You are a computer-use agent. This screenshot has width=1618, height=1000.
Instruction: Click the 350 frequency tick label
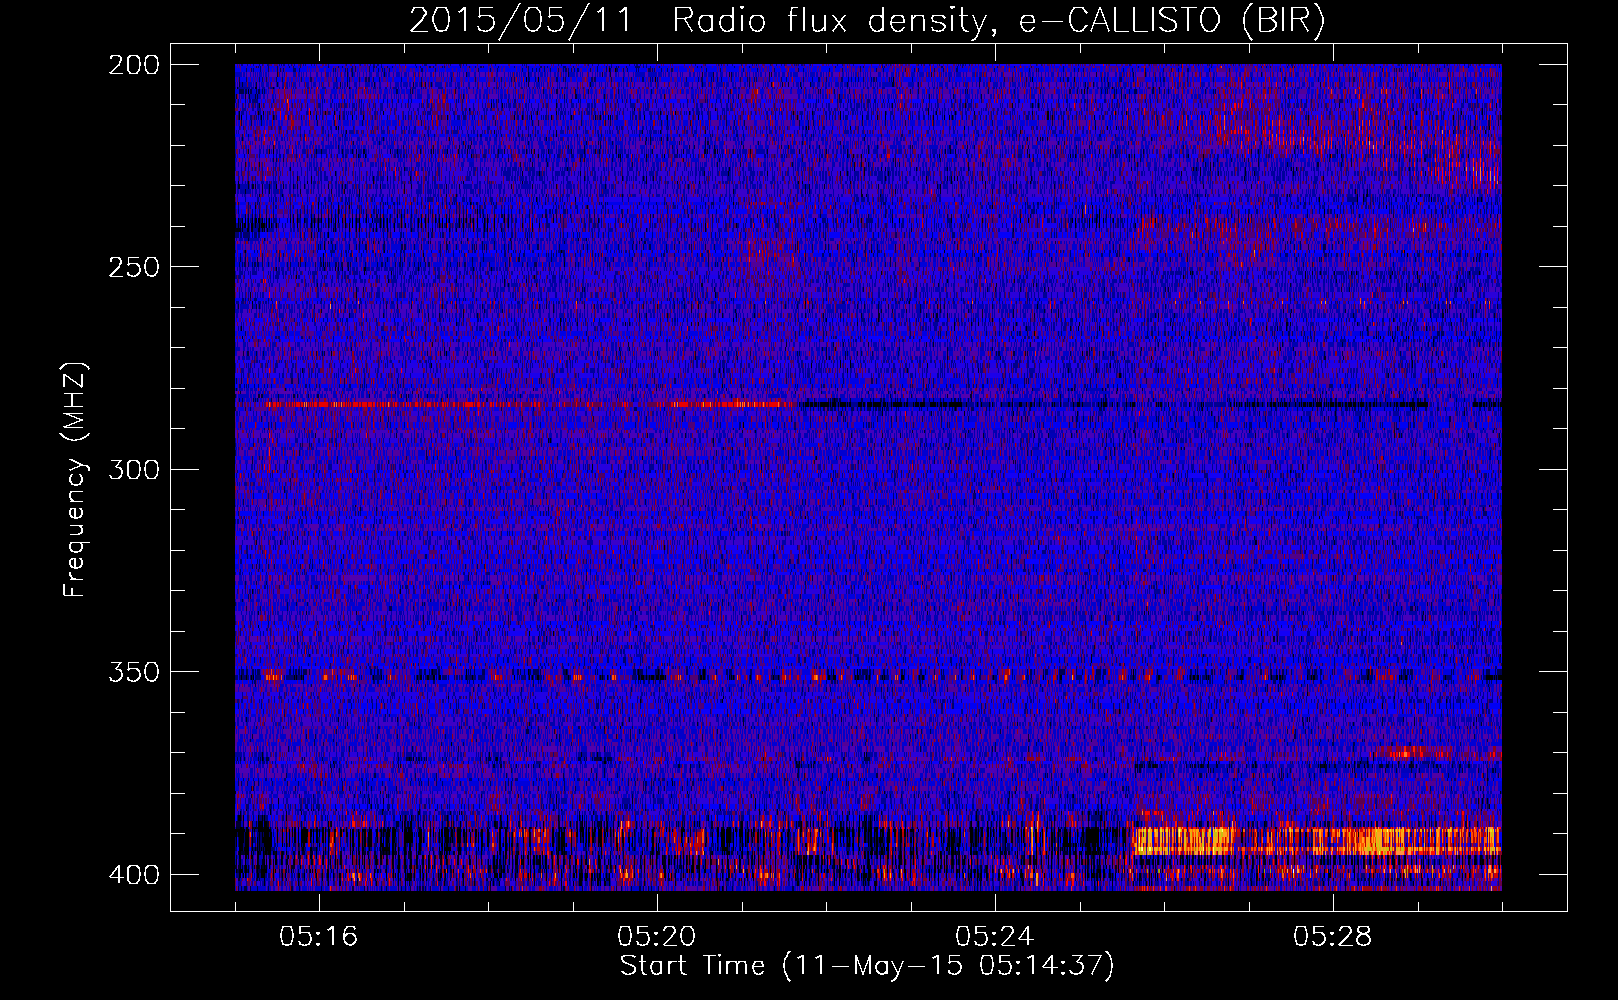[134, 672]
